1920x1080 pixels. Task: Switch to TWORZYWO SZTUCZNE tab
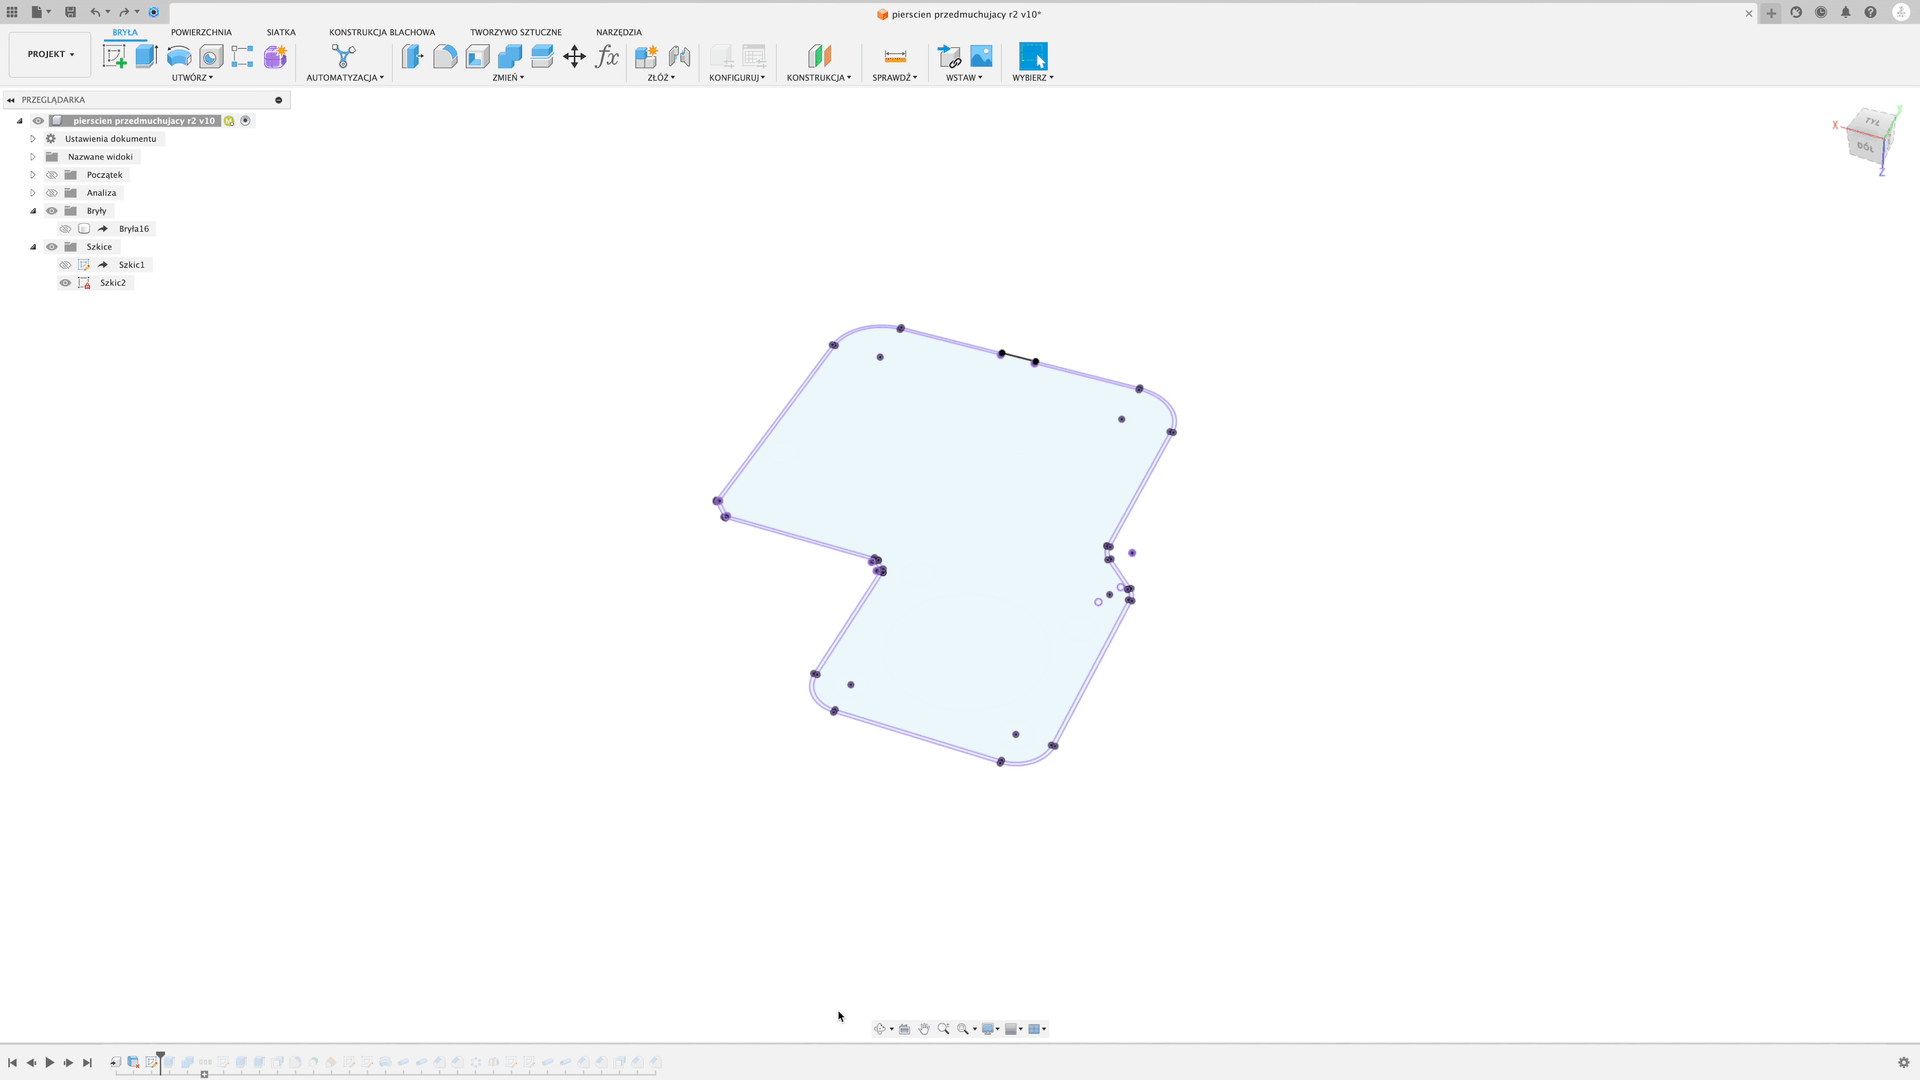[x=516, y=32]
